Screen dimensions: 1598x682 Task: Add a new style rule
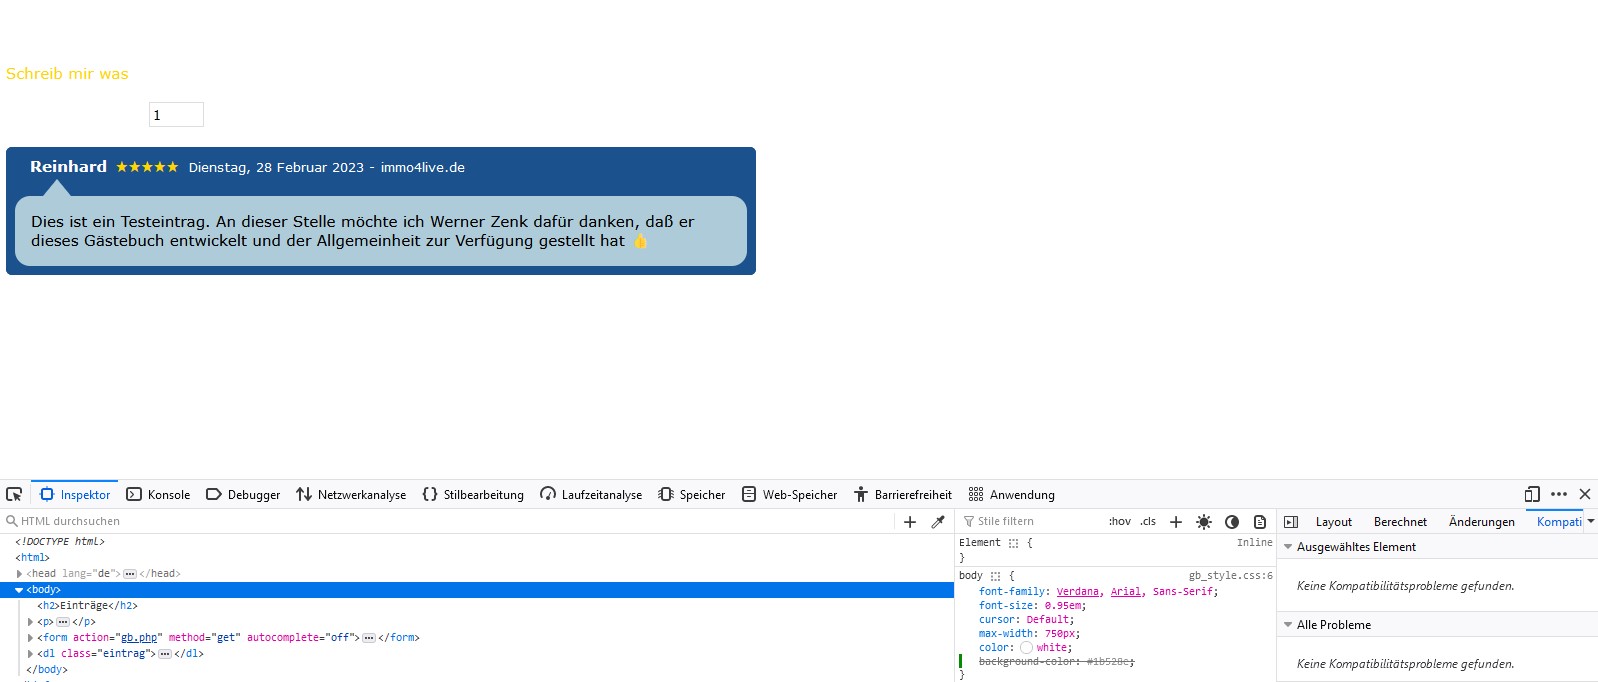coord(1176,522)
